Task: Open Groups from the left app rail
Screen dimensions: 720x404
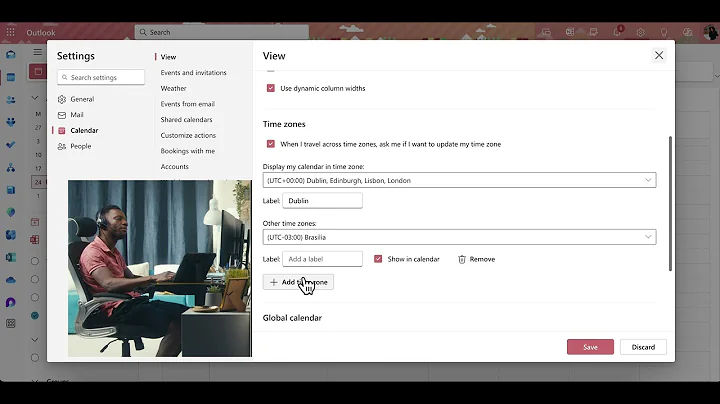Action: click(x=11, y=122)
